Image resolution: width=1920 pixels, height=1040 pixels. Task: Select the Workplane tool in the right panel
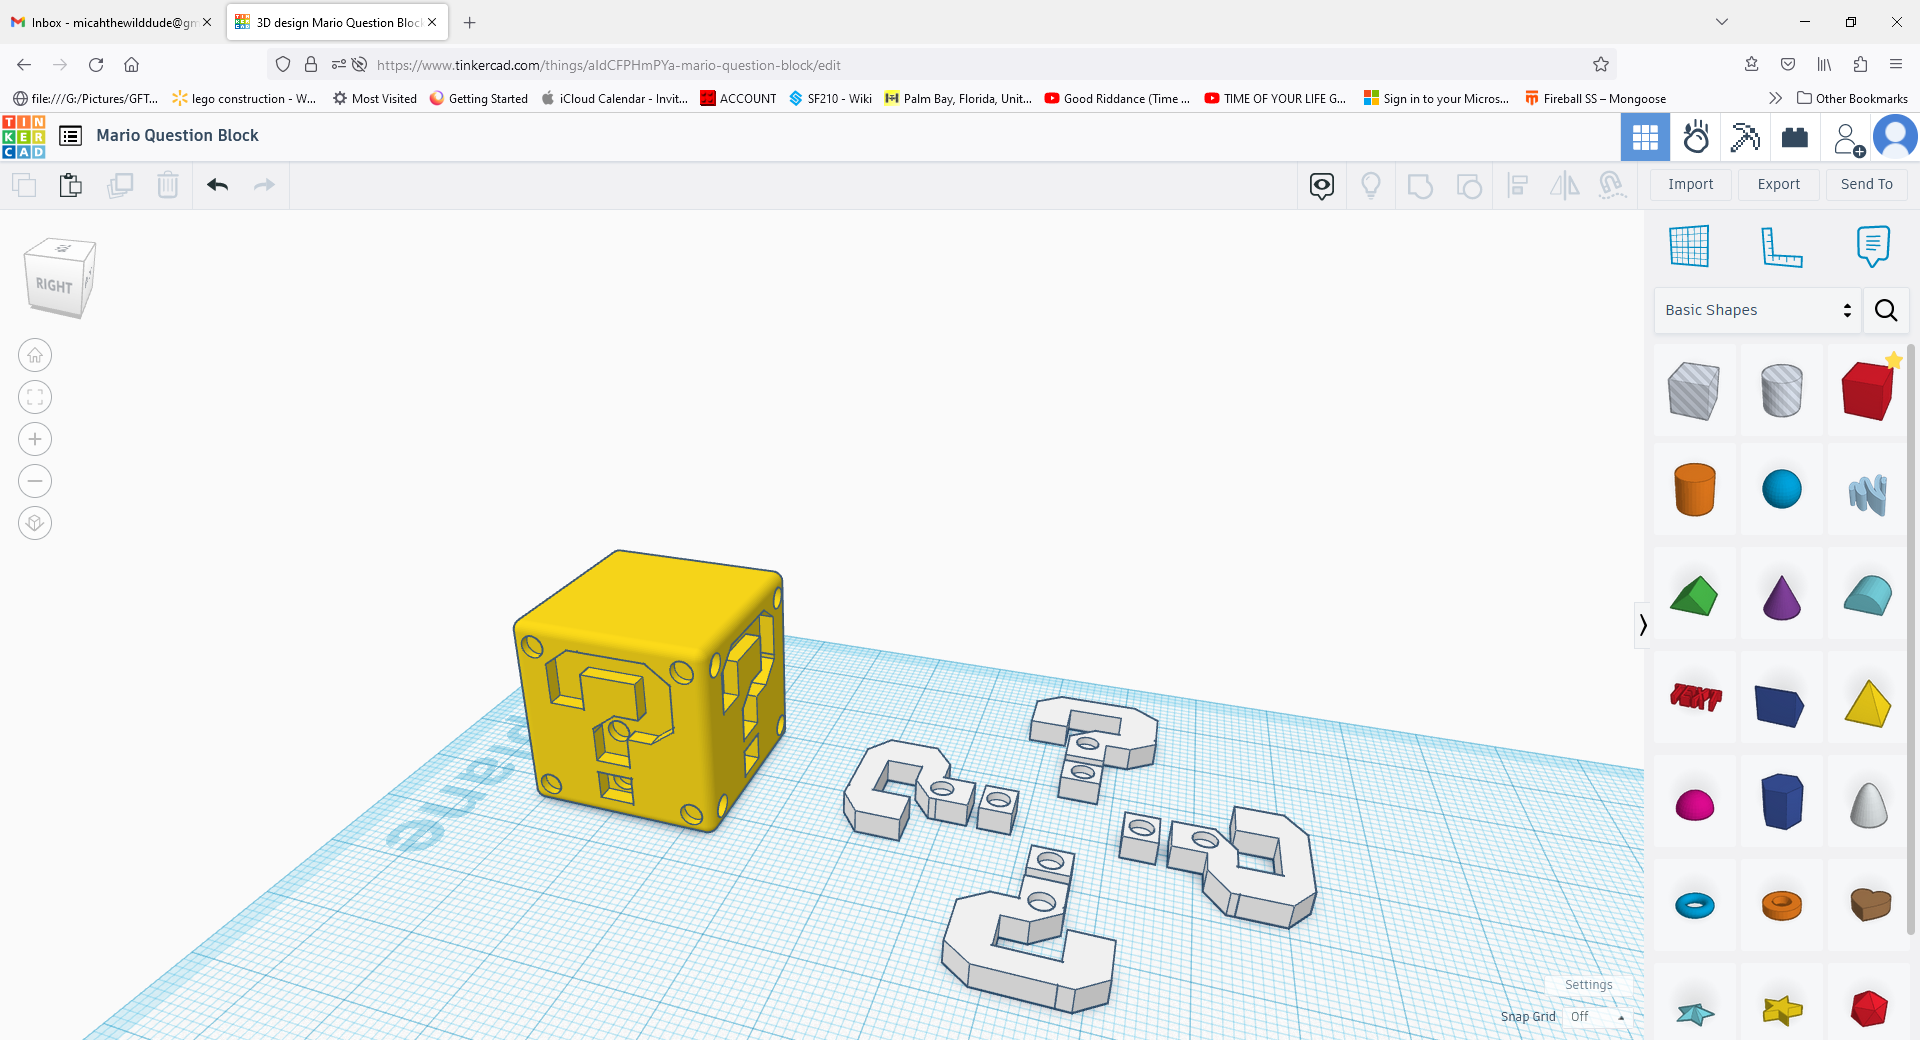1690,245
